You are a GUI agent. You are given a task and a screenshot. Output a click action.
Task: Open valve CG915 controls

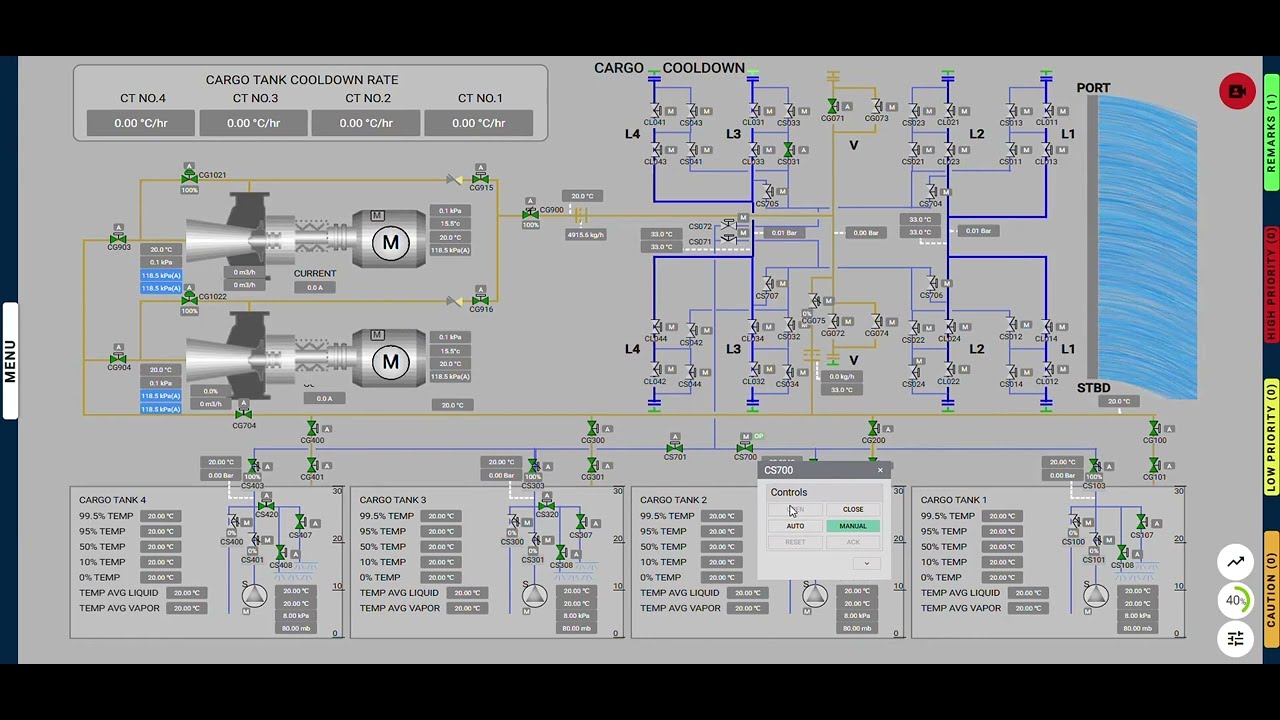pos(480,179)
